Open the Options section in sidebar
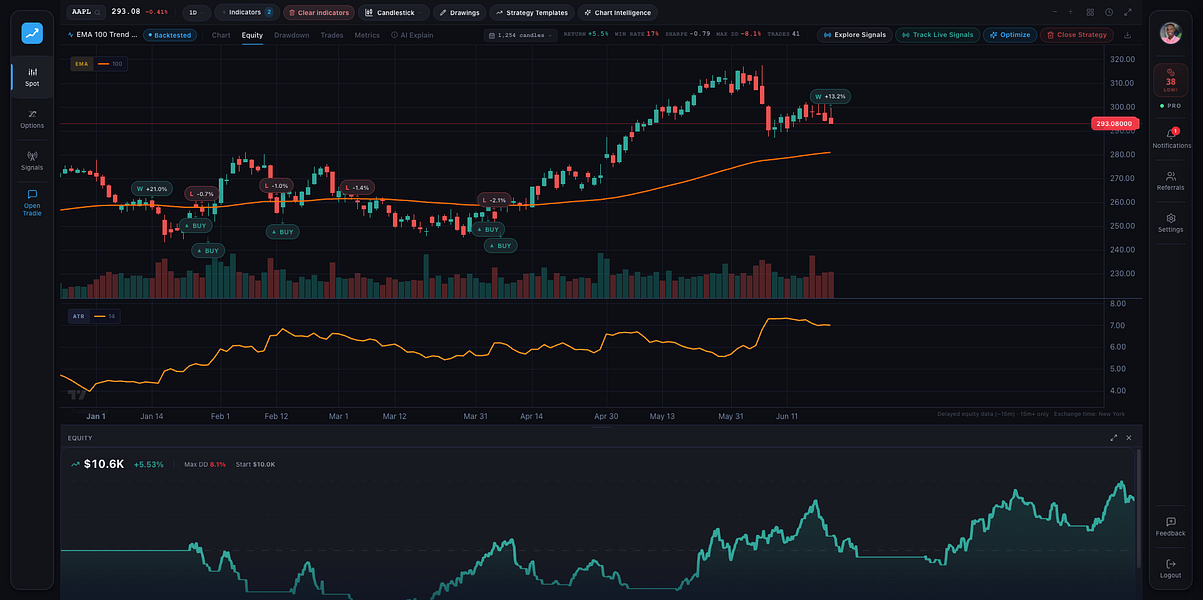Screen dimensions: 1203x600 pos(32,118)
